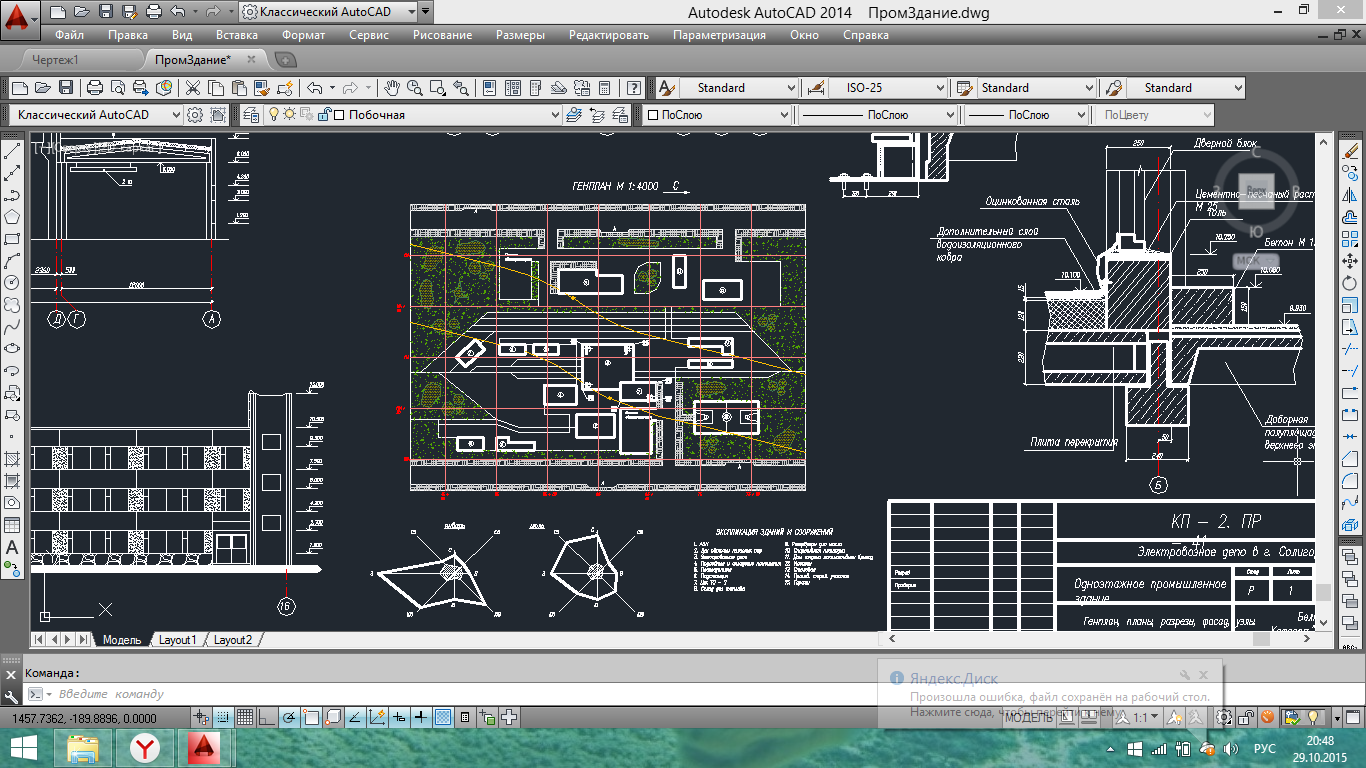Screen dimensions: 1366x768
Task: Open the Рисование menu
Action: [441, 35]
